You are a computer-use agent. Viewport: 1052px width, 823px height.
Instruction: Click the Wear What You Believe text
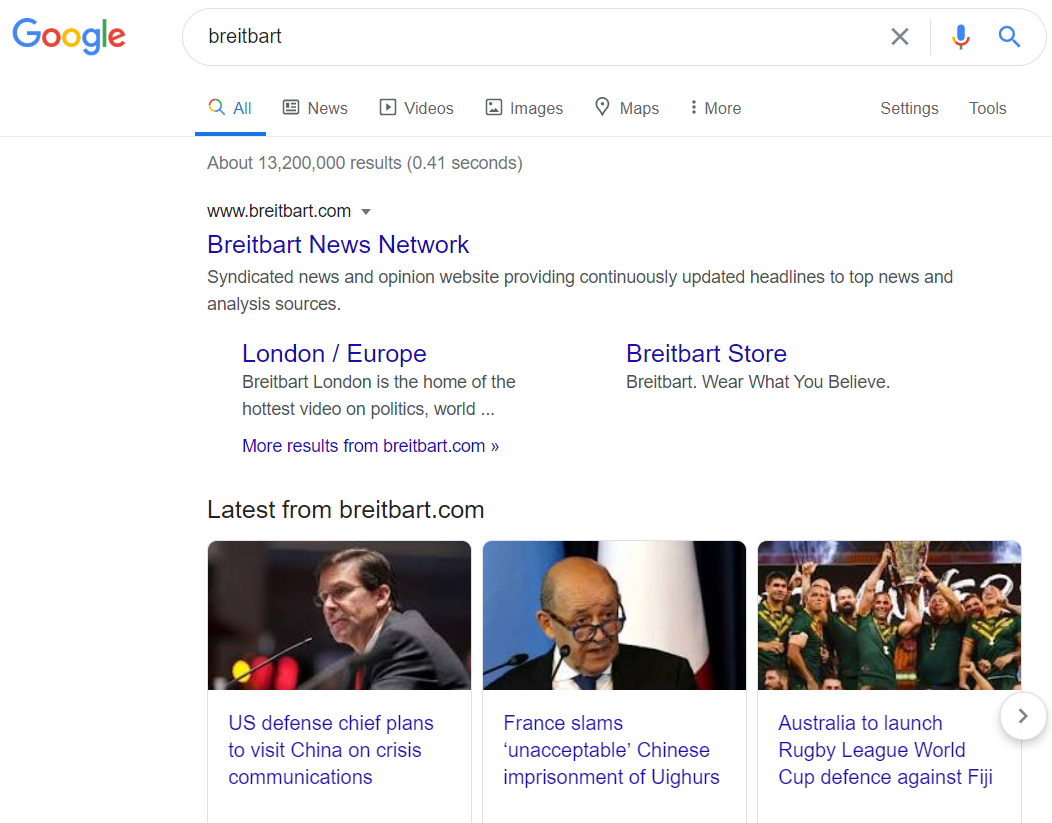[796, 382]
